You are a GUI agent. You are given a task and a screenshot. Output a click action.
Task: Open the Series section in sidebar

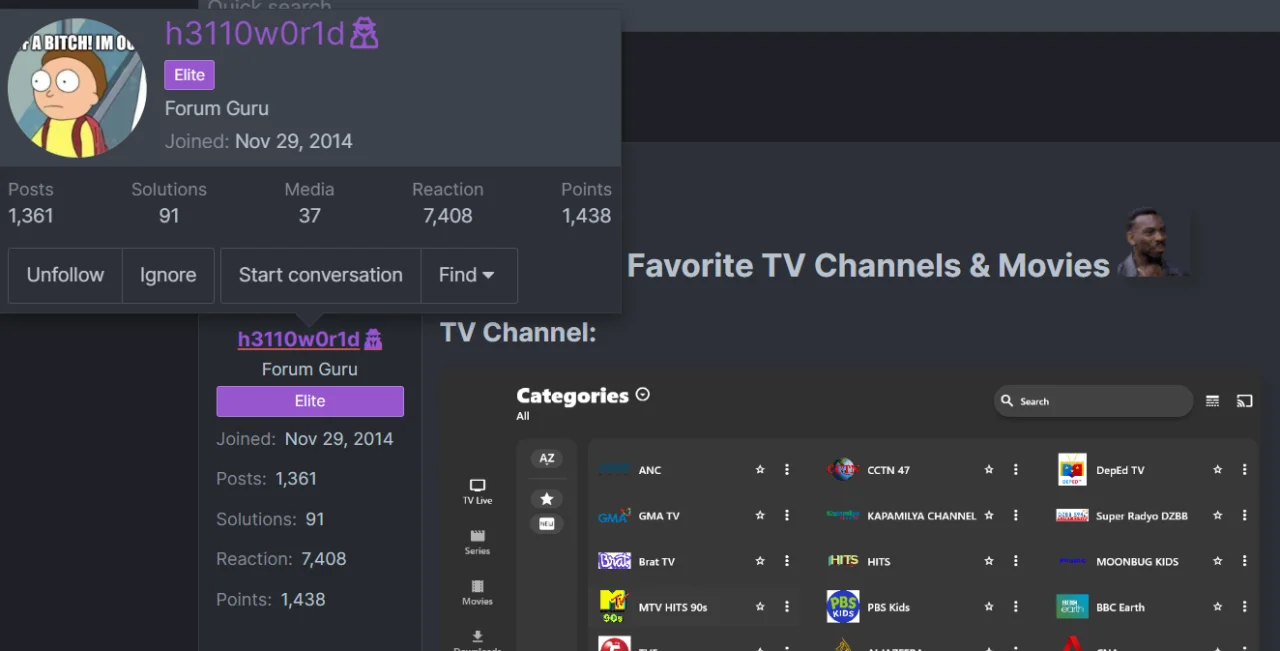pyautogui.click(x=477, y=542)
